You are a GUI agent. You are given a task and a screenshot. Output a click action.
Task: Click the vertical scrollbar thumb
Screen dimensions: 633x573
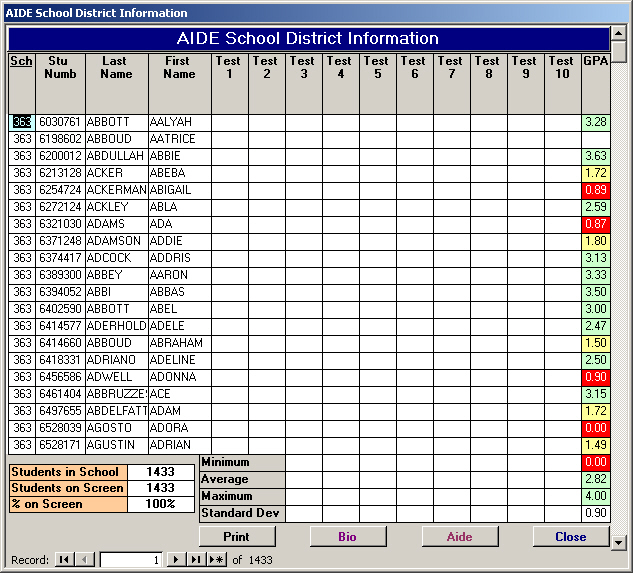click(618, 51)
